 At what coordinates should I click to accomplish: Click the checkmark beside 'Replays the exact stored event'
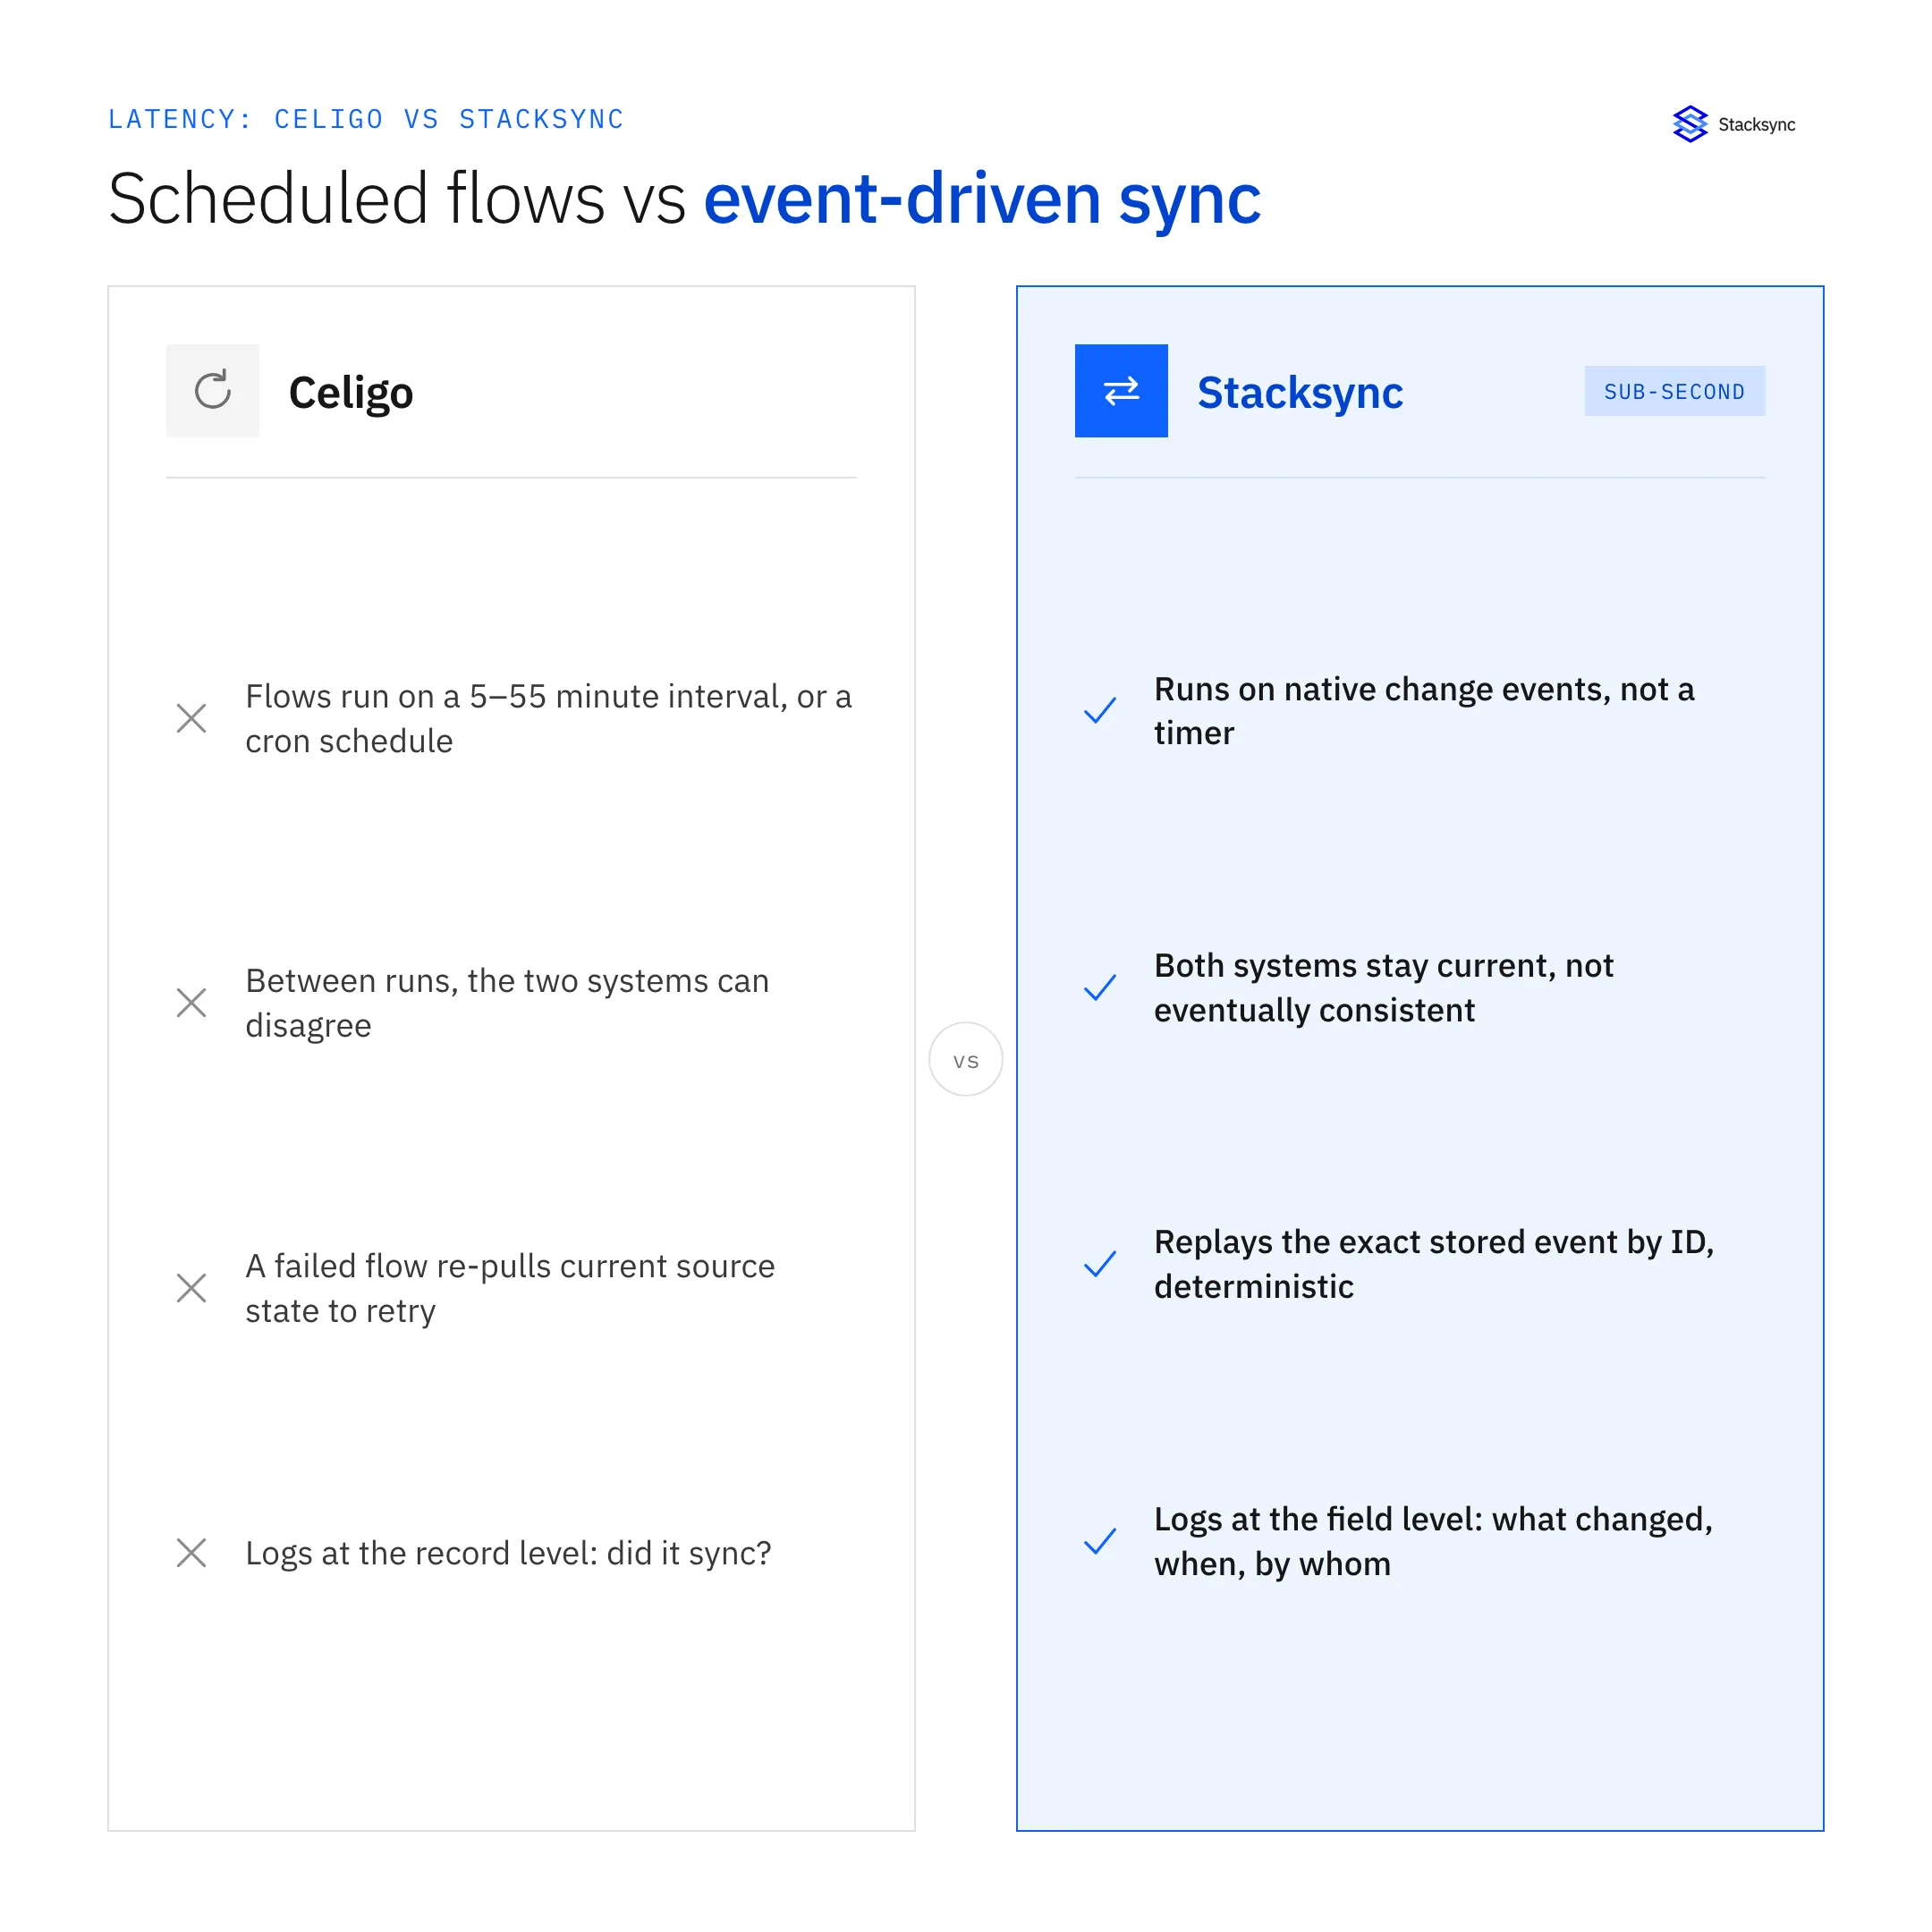1100,1264
